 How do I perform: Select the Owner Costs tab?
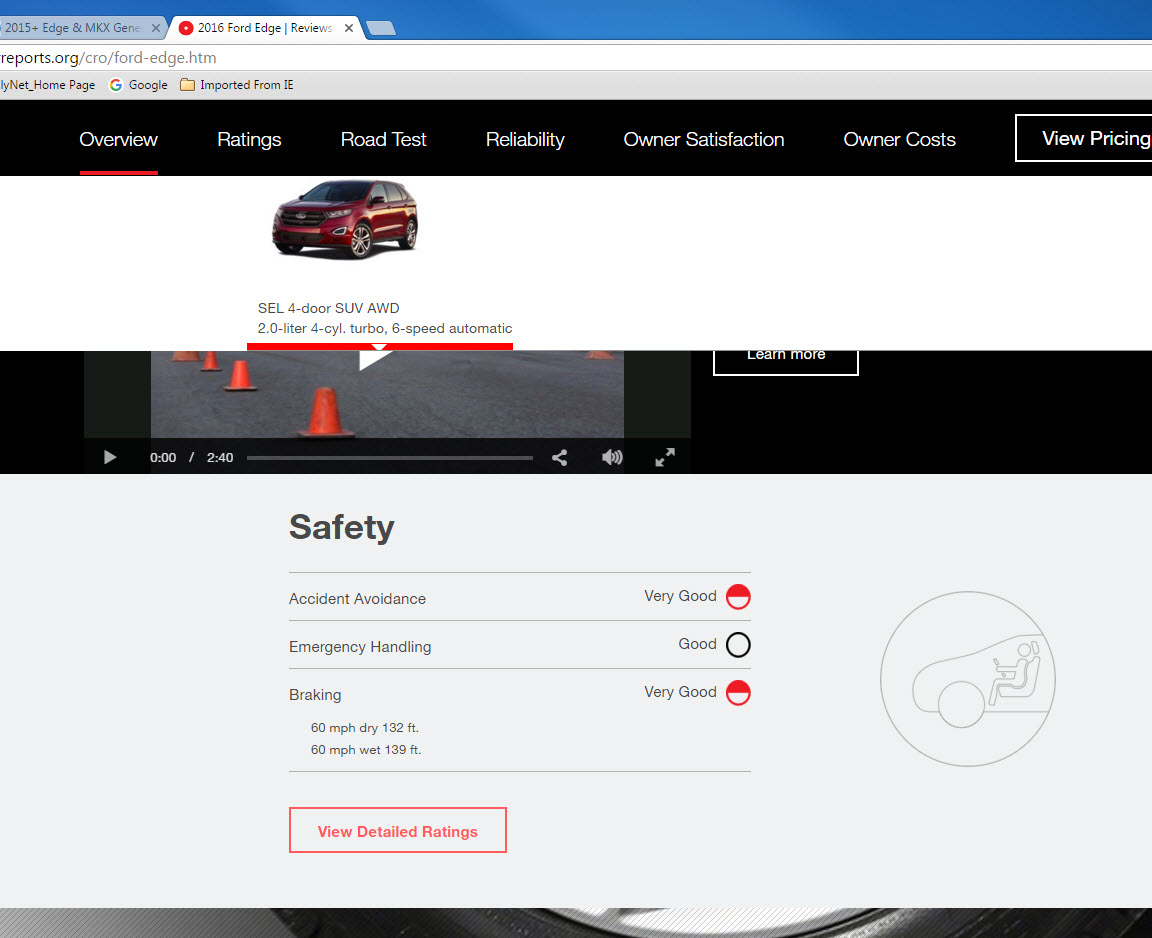(x=899, y=140)
